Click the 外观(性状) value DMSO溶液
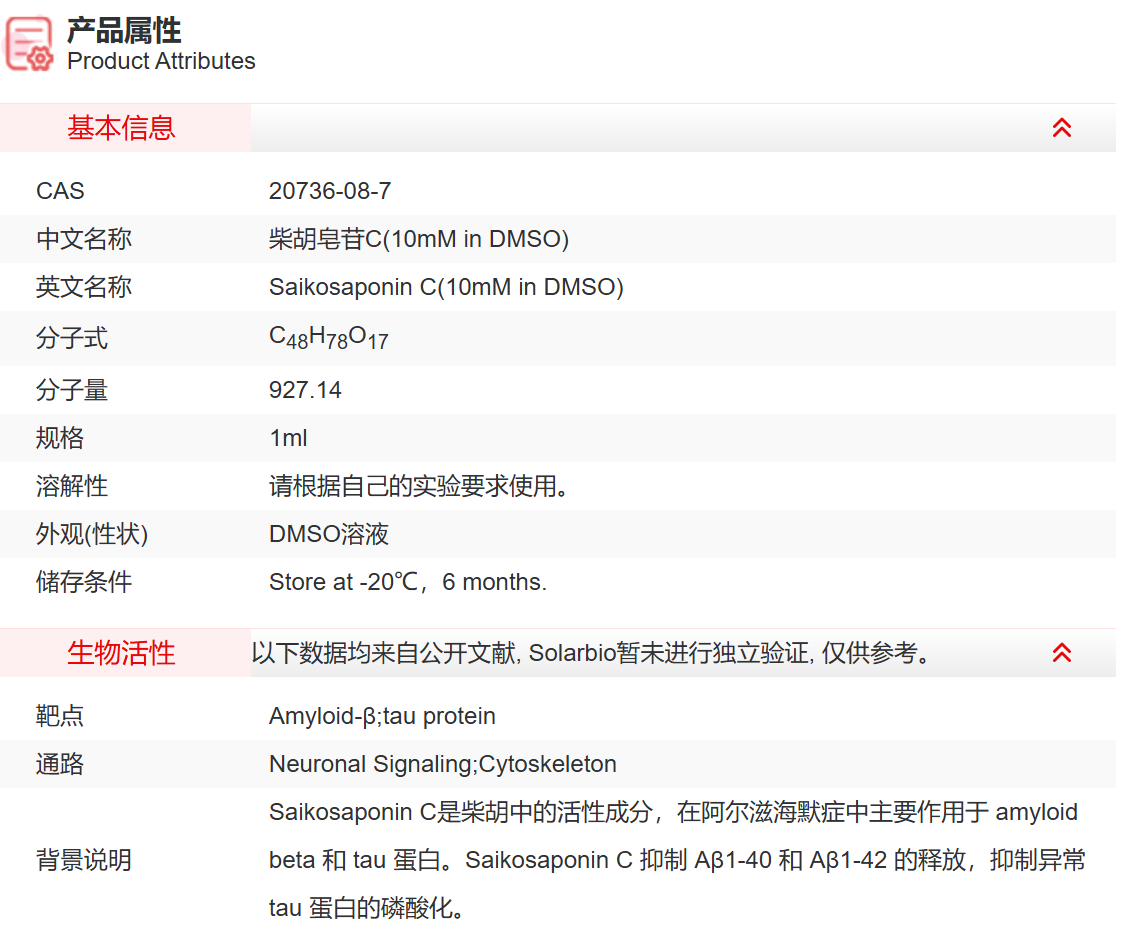This screenshot has width=1125, height=948. pyautogui.click(x=330, y=534)
